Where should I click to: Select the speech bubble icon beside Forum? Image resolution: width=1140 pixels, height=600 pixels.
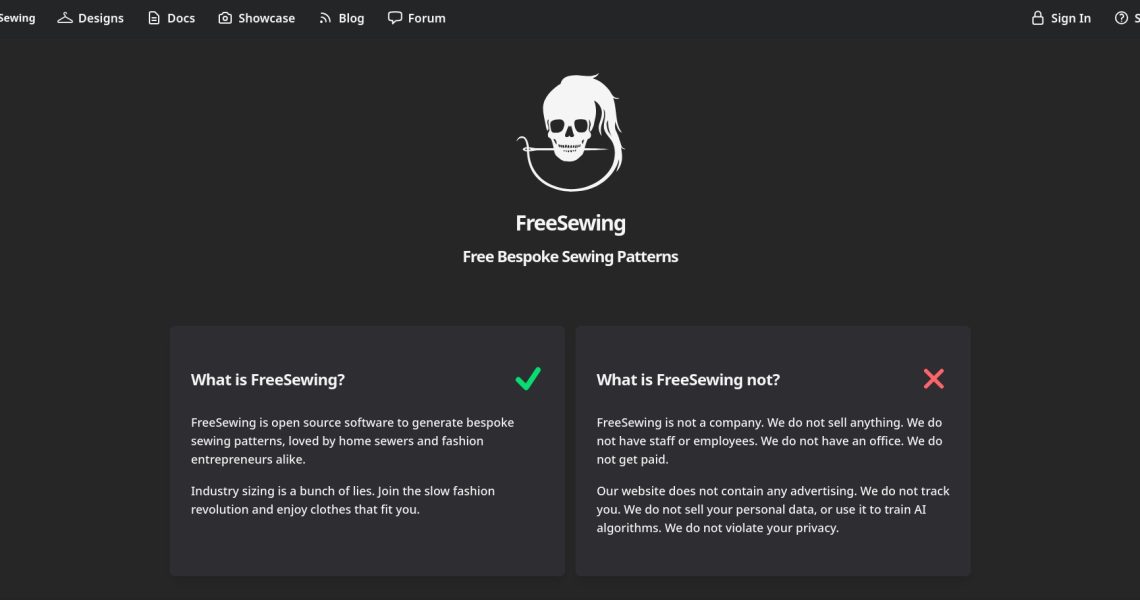pos(394,17)
